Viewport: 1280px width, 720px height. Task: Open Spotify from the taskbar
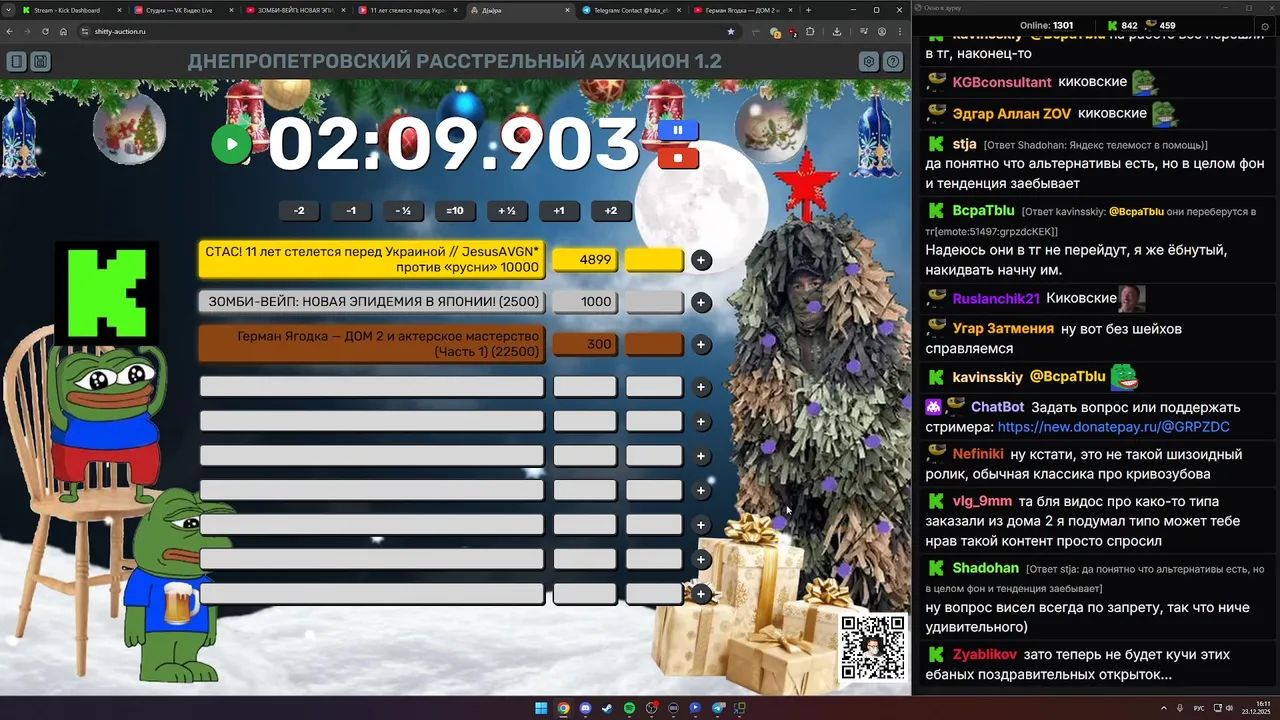(629, 708)
